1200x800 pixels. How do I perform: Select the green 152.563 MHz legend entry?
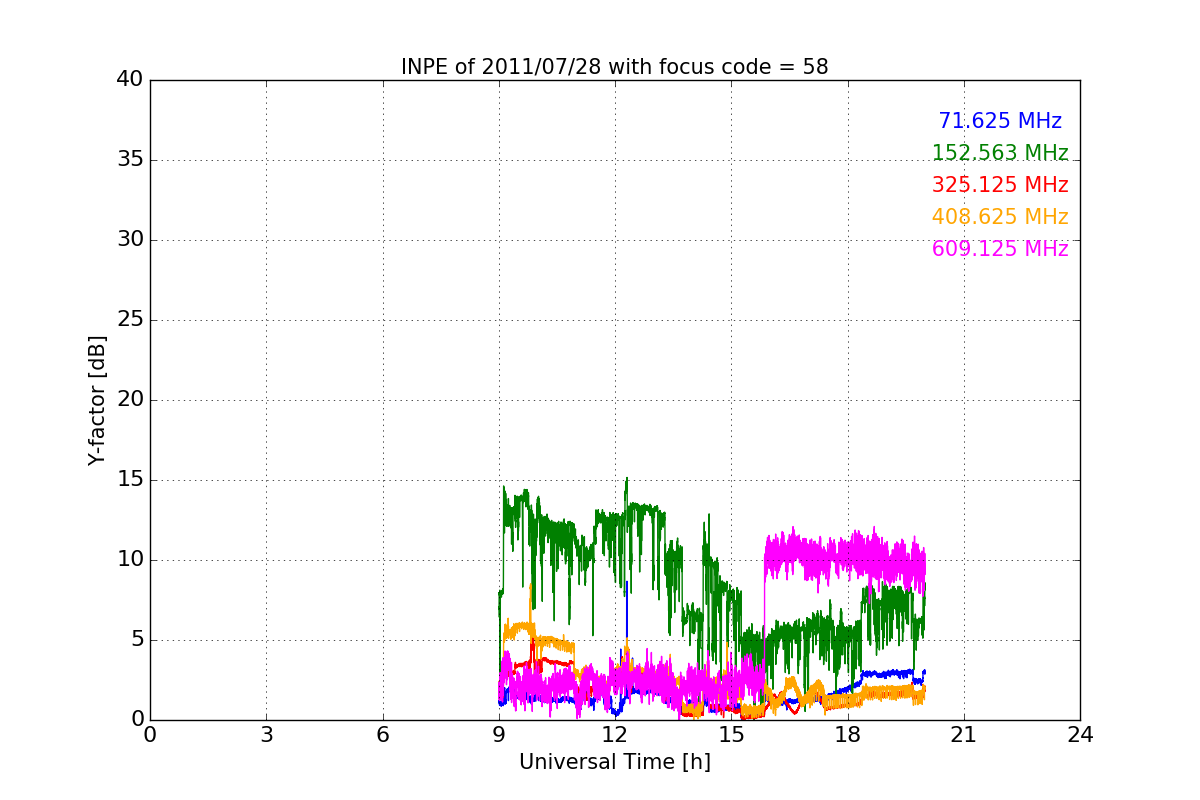tap(1000, 153)
